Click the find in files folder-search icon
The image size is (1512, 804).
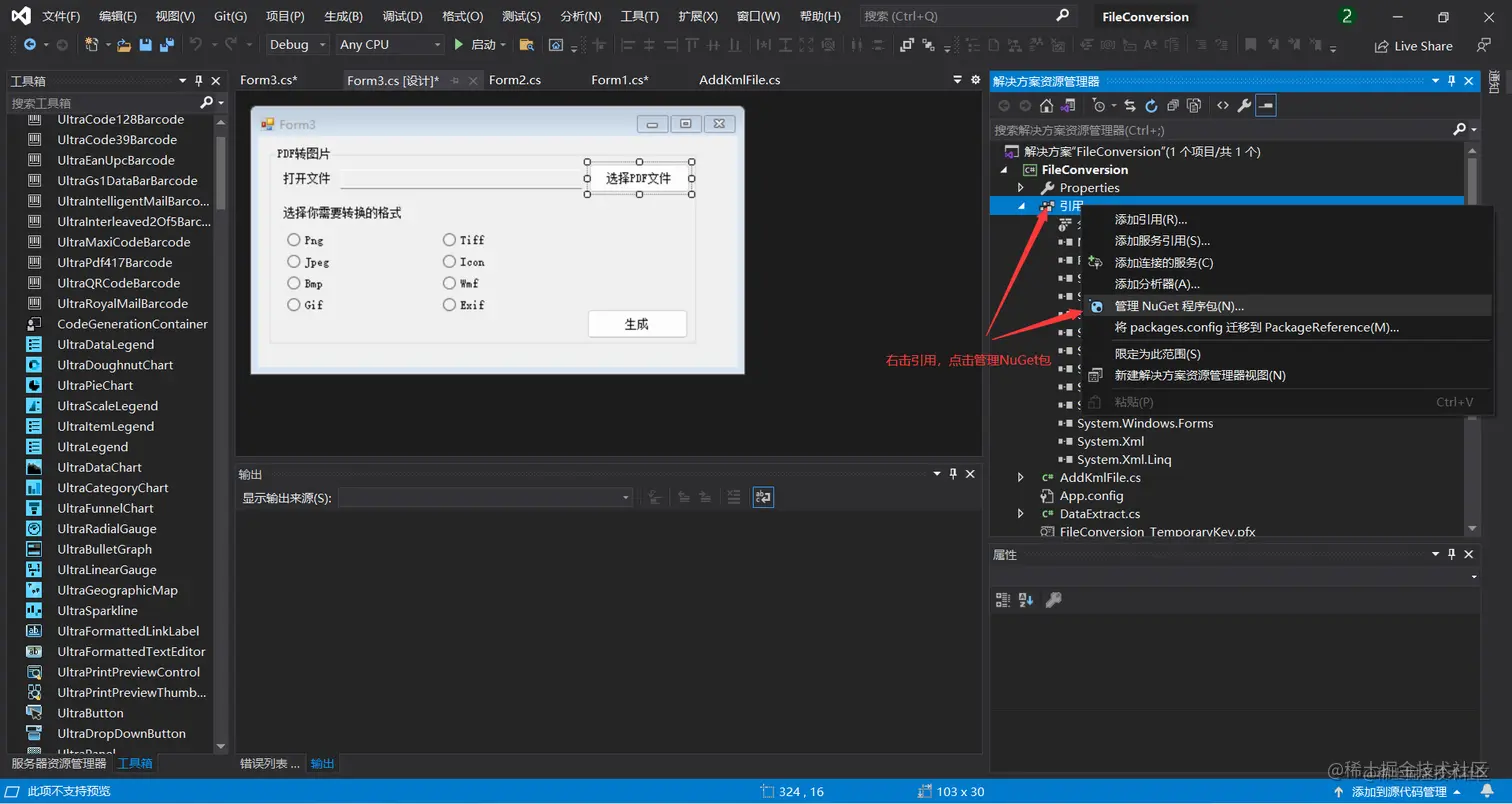(x=527, y=45)
